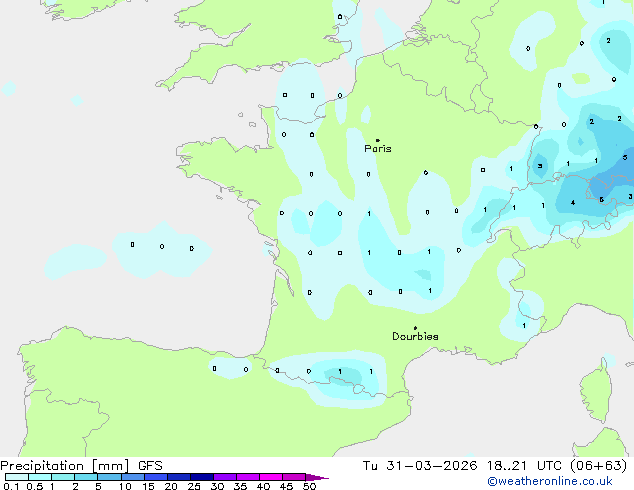Click the '20' legend label
This screenshot has height=490, width=634.
coord(171,486)
